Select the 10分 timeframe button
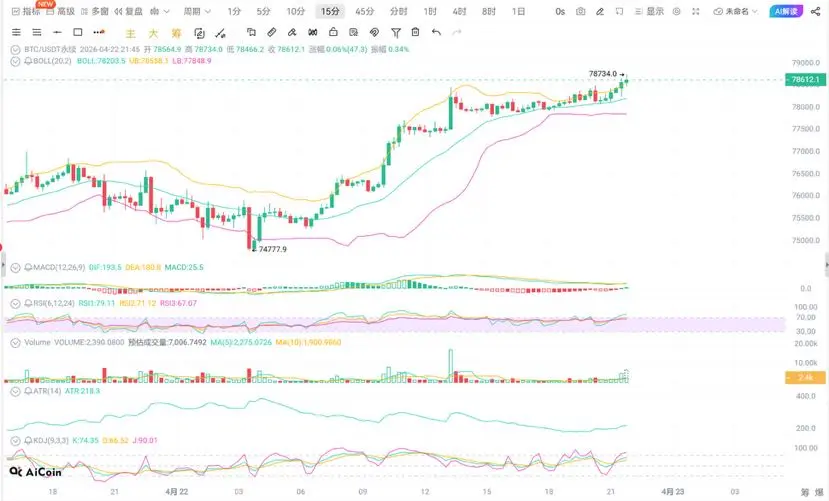The image size is (829, 501). 296,11
